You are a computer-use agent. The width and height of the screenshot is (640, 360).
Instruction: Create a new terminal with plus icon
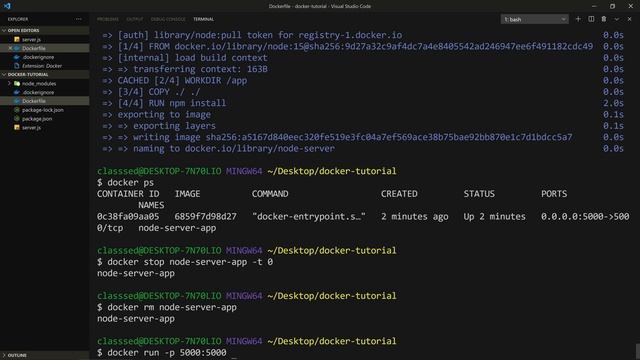[x=578, y=19]
